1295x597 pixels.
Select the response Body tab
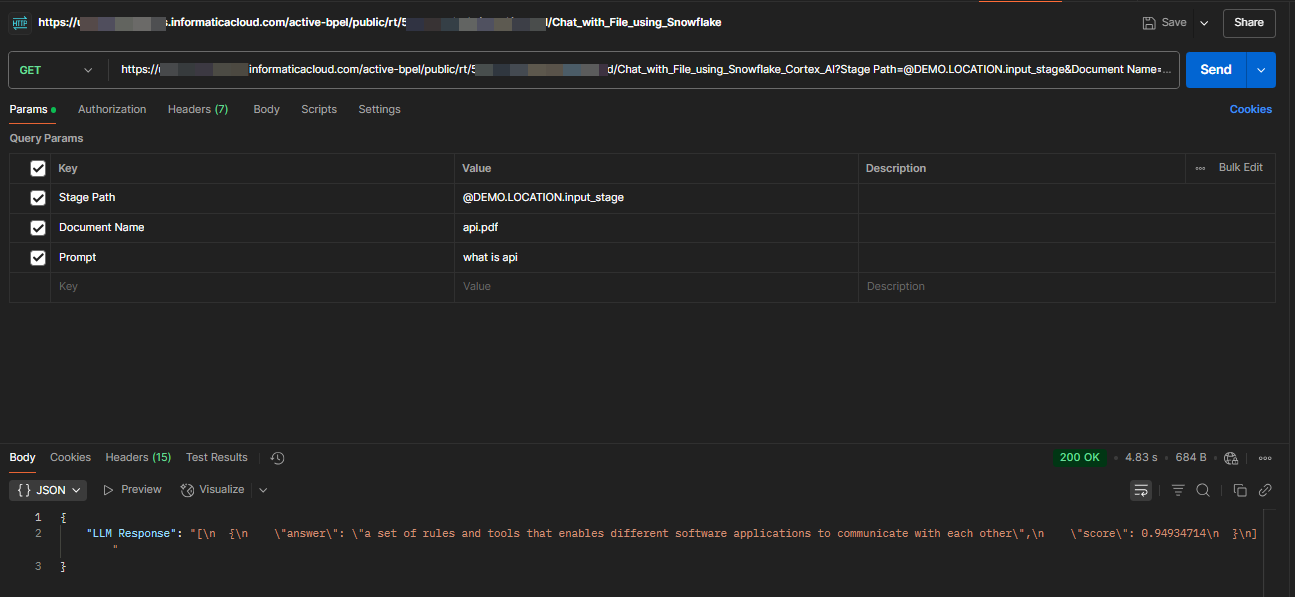pos(22,457)
